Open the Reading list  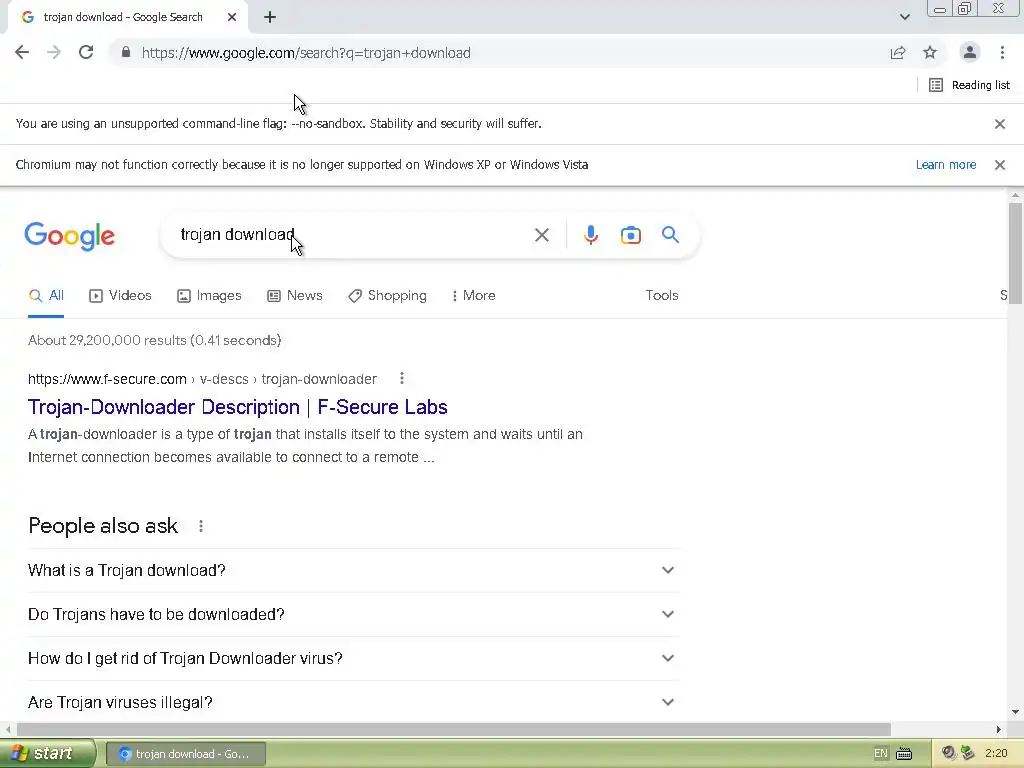tap(969, 85)
